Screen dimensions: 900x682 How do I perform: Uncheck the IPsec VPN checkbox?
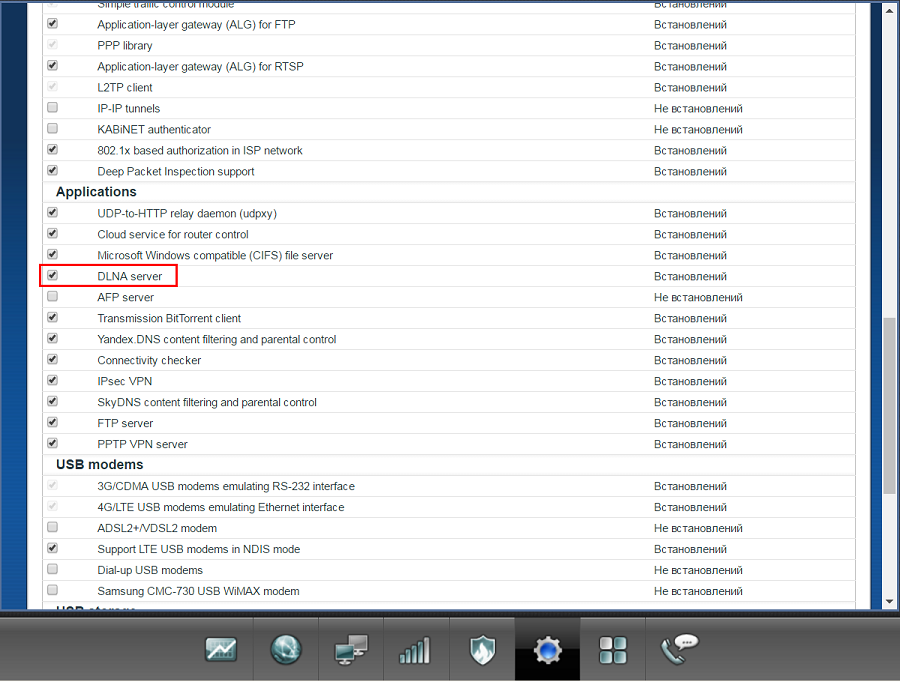[52, 381]
